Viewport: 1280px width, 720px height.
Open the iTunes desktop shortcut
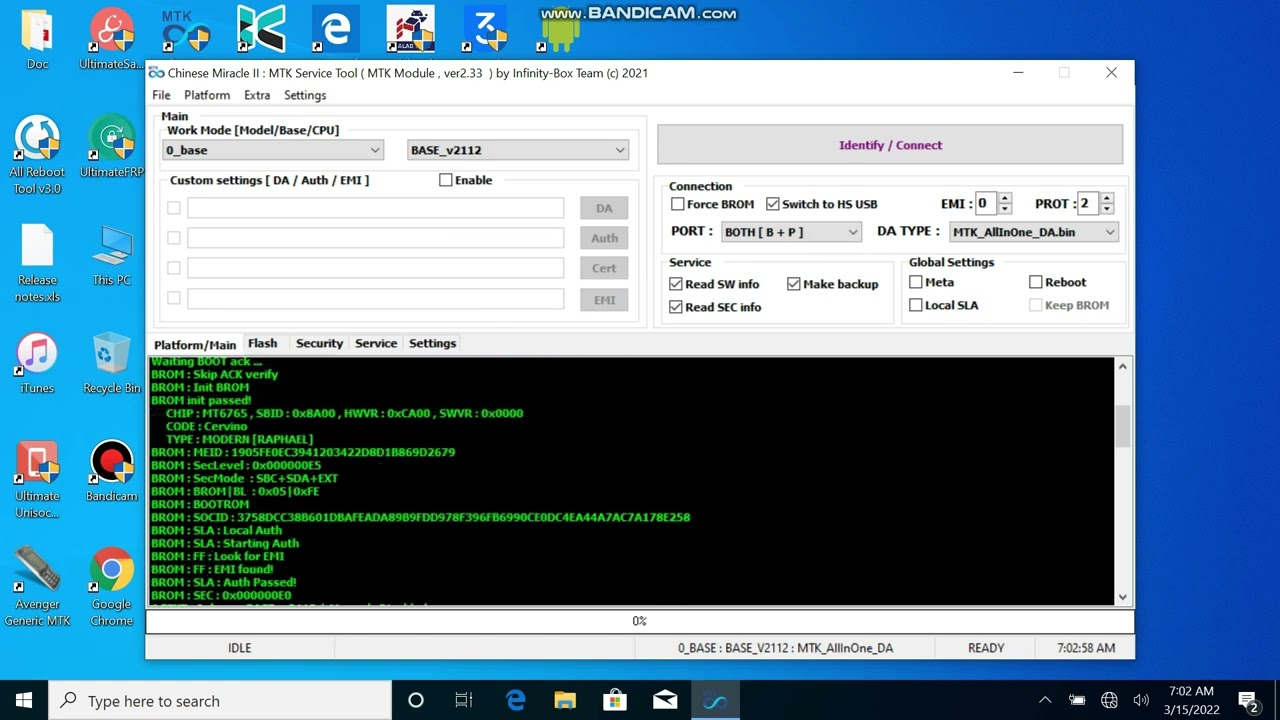coord(37,363)
